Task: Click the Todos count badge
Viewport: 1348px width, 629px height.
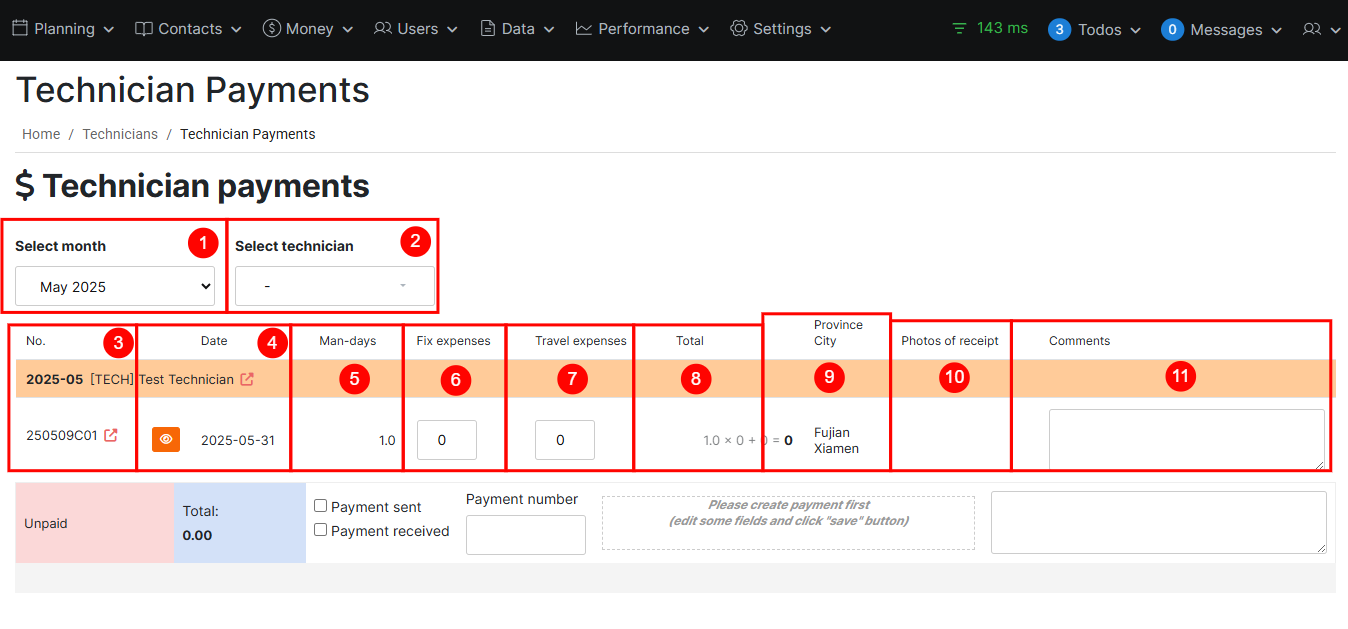Action: (1059, 30)
